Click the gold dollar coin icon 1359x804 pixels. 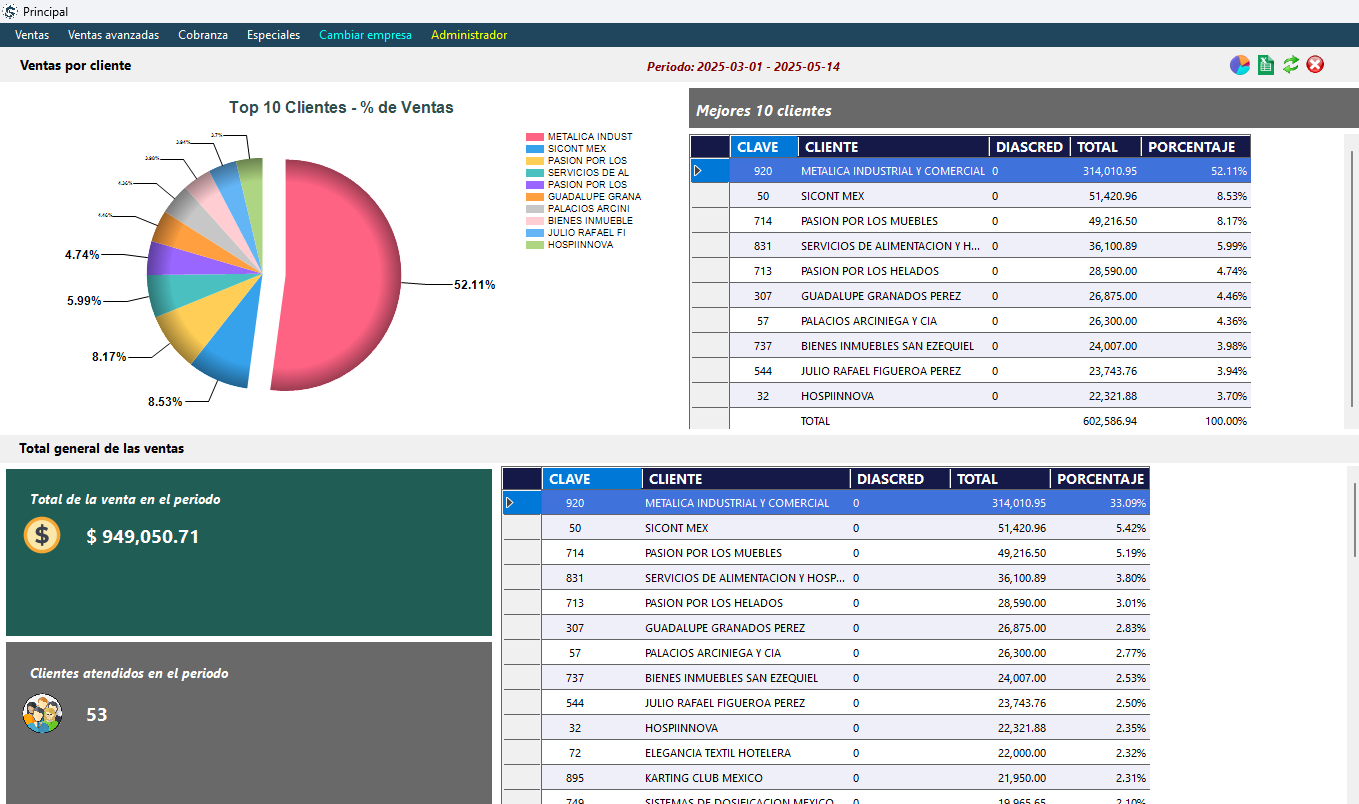click(42, 536)
